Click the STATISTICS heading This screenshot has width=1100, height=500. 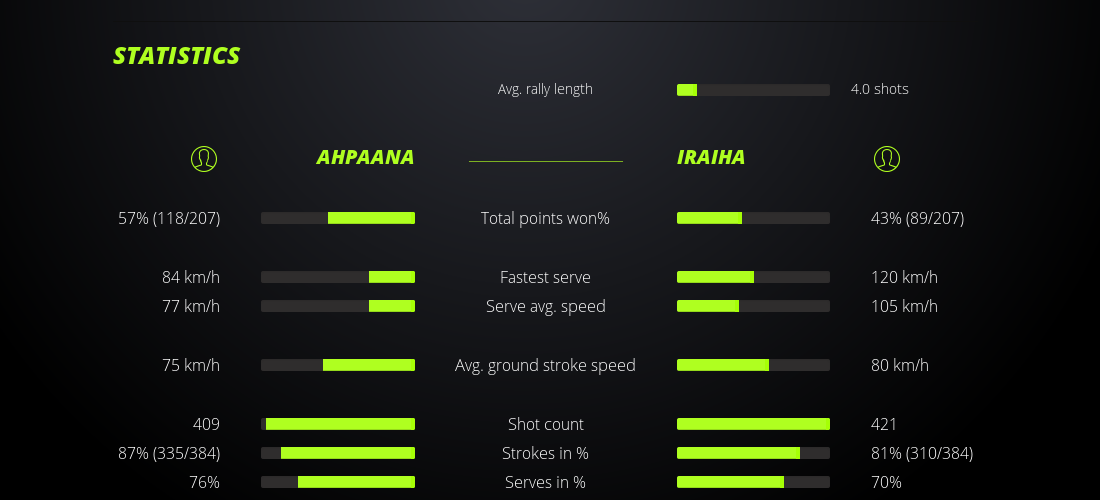[177, 56]
